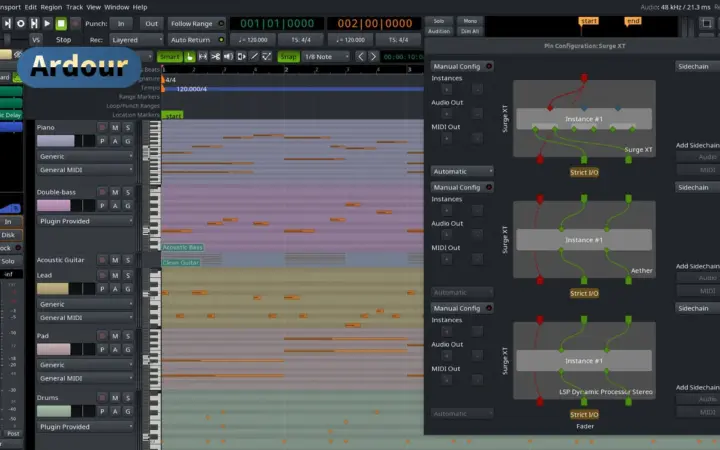
Task: Select the Audition (speaker) tool
Action: click(228, 56)
